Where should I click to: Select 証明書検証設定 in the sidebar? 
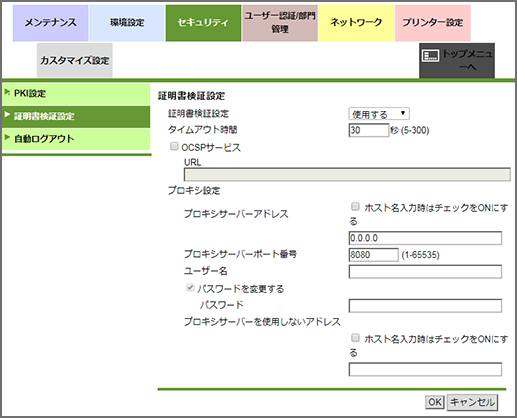click(76, 116)
